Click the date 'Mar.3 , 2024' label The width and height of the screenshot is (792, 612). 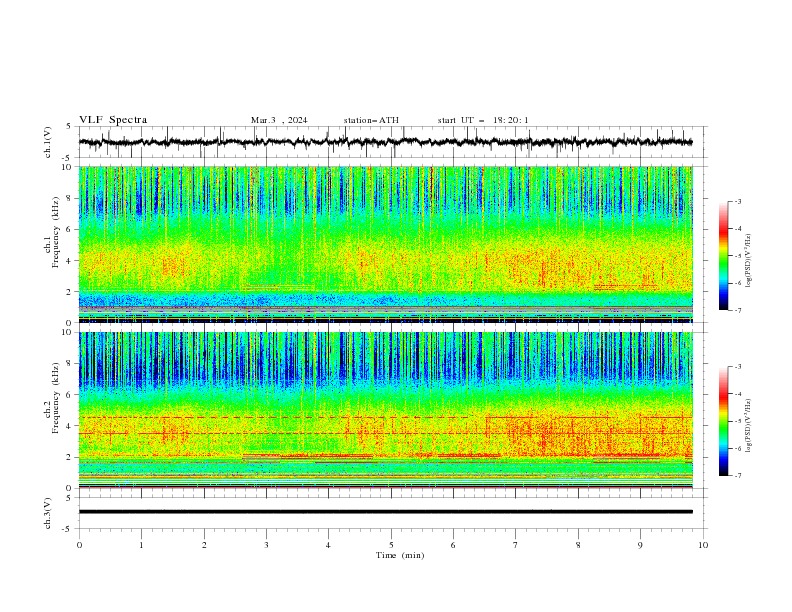[279, 120]
